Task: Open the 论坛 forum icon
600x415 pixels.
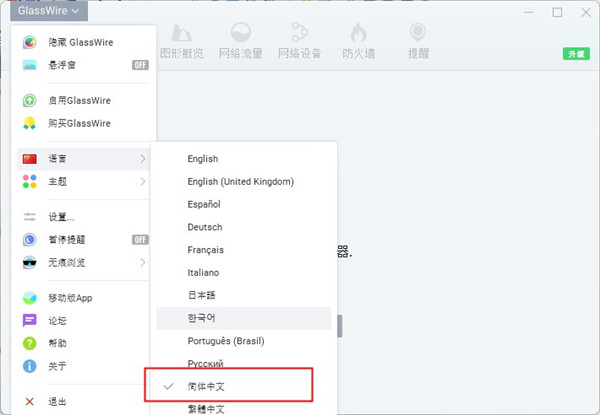Action: 29,321
